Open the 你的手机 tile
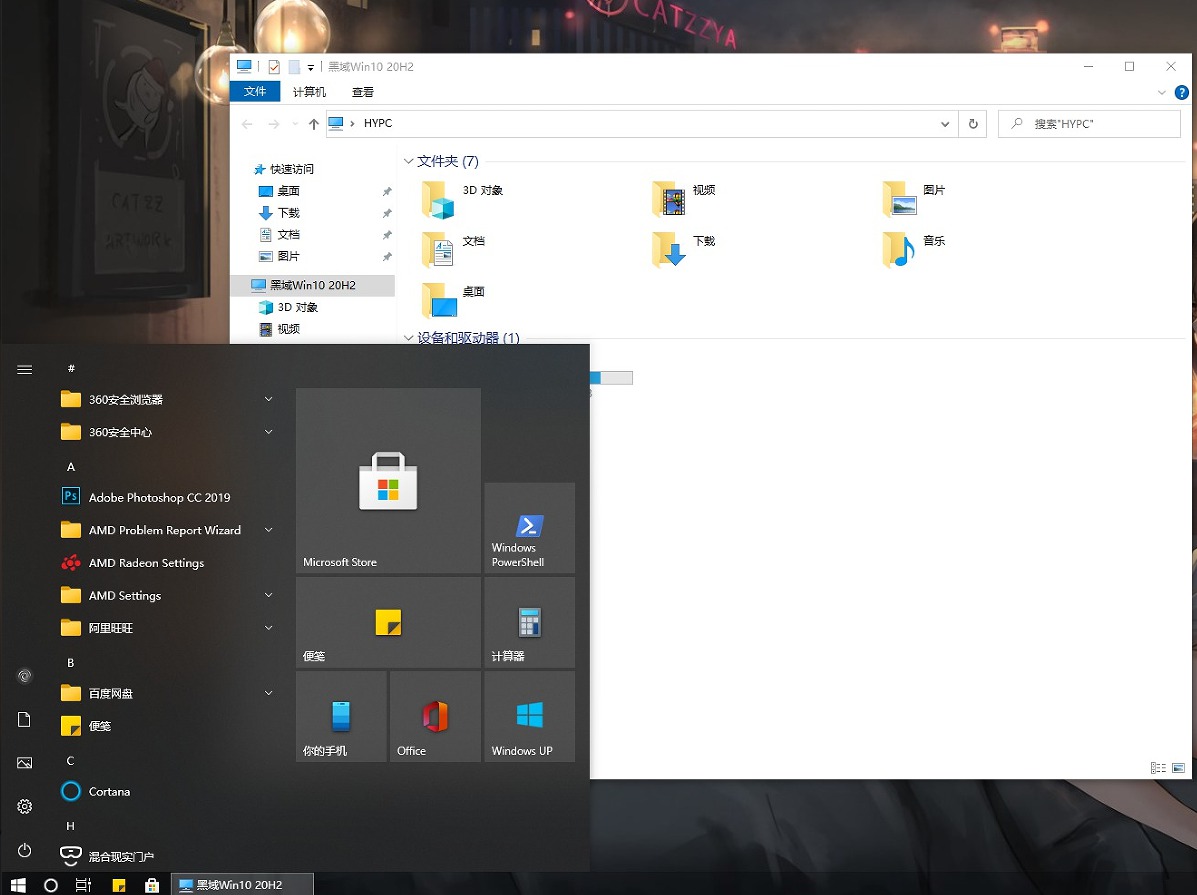1197x895 pixels. pyautogui.click(x=340, y=716)
